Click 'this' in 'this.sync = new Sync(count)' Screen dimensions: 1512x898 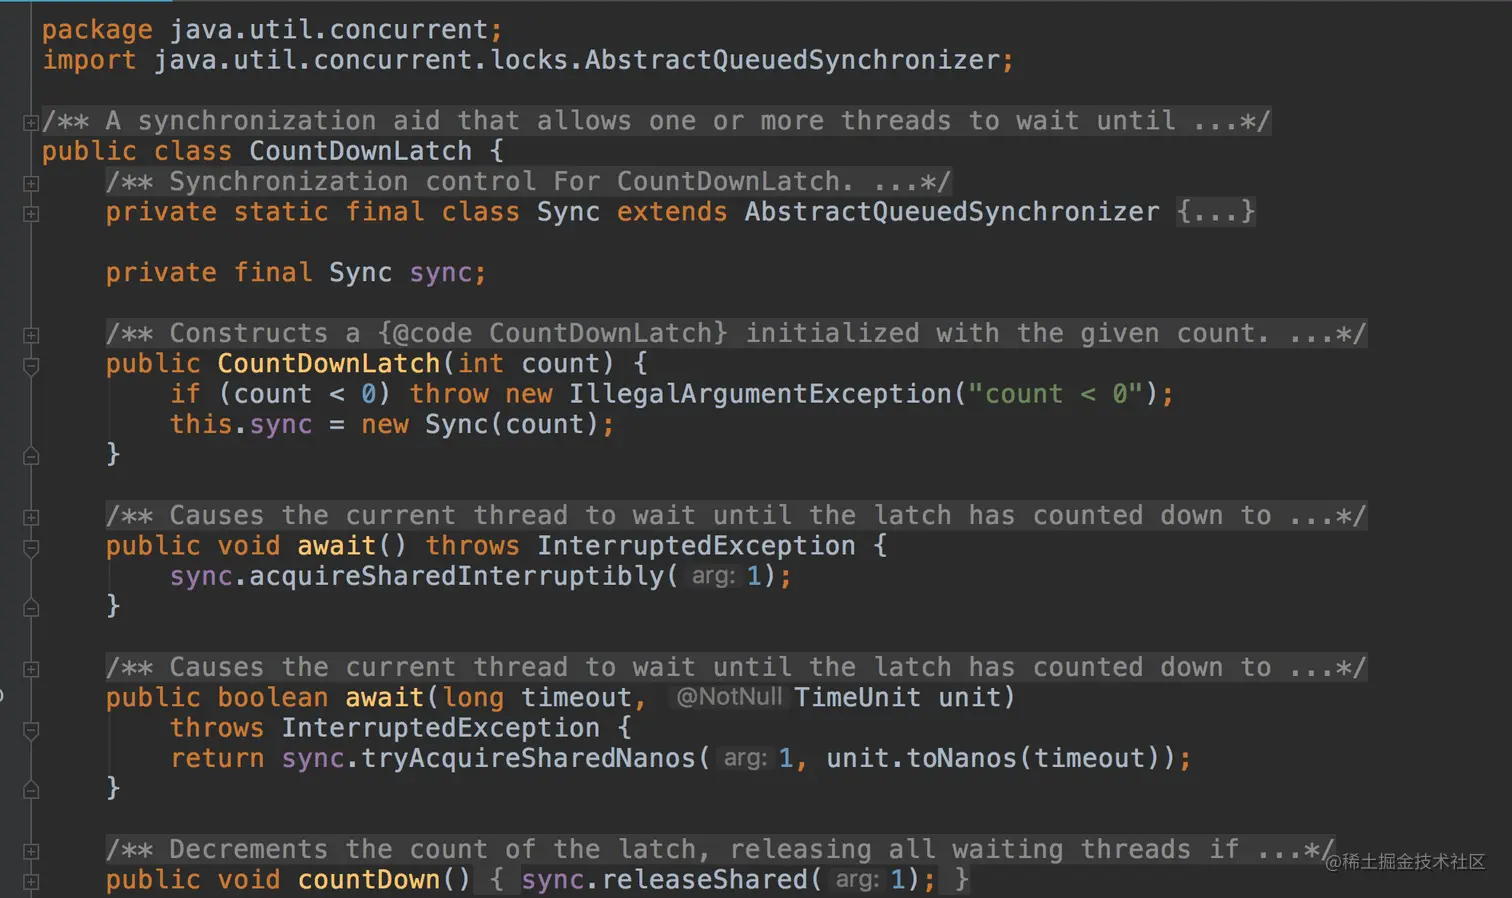pyautogui.click(x=201, y=424)
